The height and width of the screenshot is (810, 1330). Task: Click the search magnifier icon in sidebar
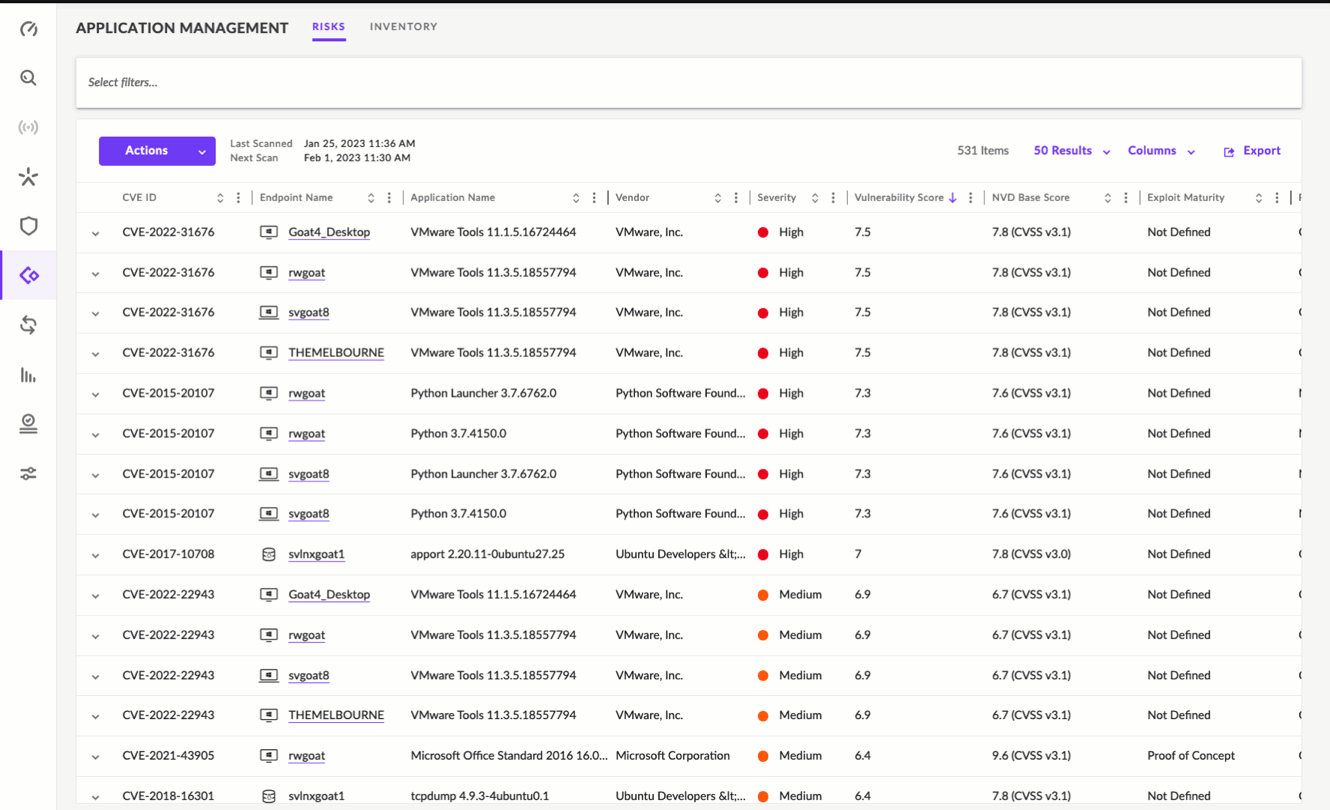28,78
